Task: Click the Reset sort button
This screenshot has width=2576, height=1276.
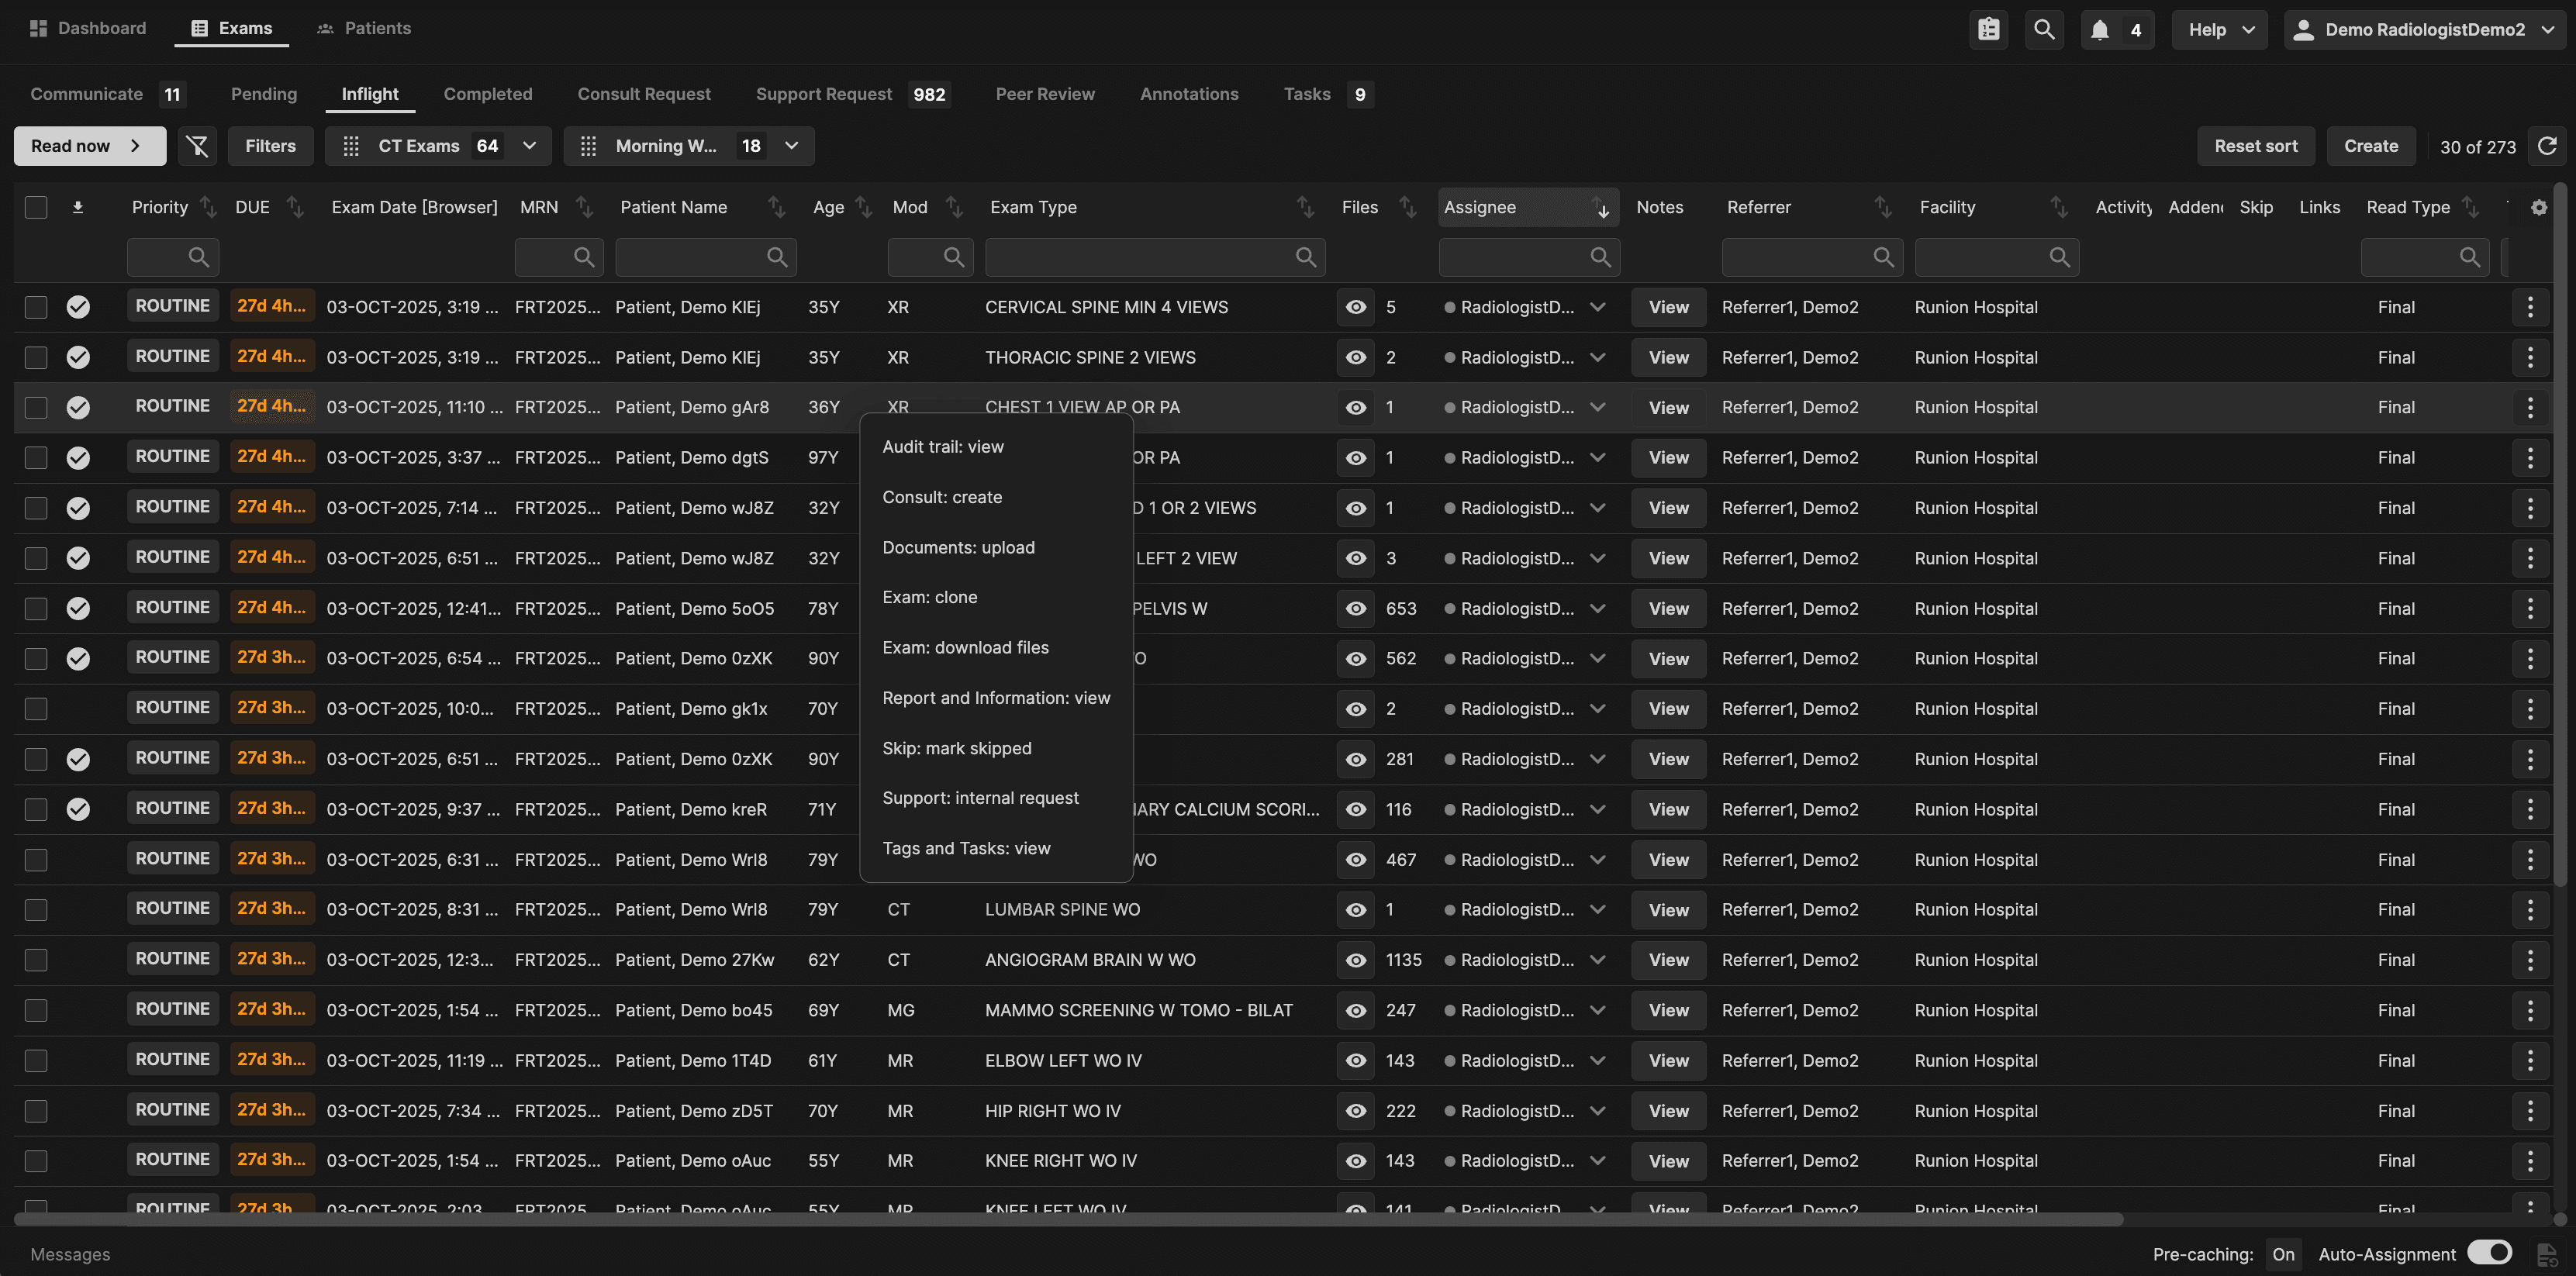Action: 2255,146
